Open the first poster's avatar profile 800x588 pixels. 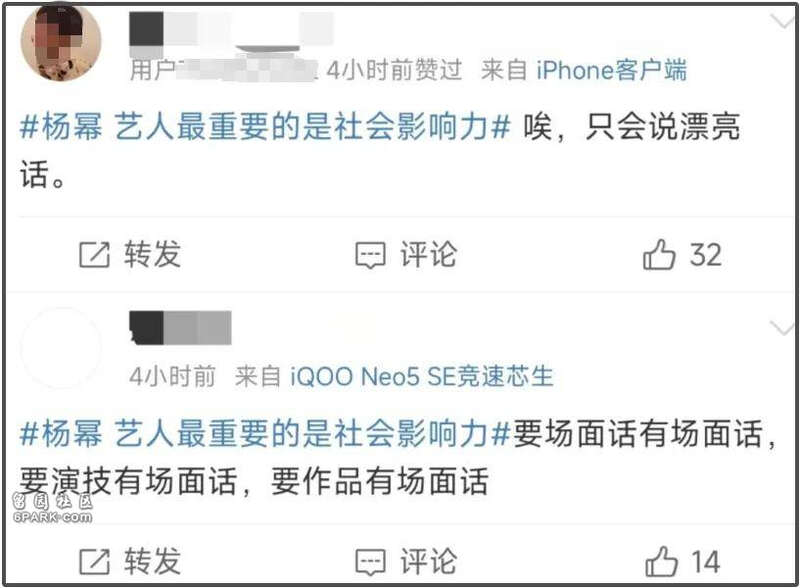click(61, 41)
